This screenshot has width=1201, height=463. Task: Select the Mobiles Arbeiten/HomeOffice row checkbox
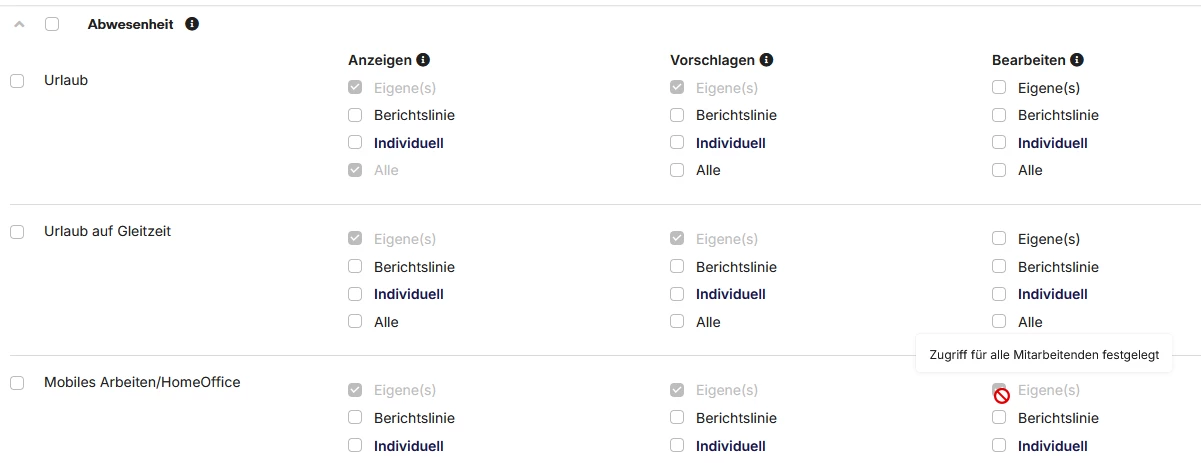click(17, 383)
